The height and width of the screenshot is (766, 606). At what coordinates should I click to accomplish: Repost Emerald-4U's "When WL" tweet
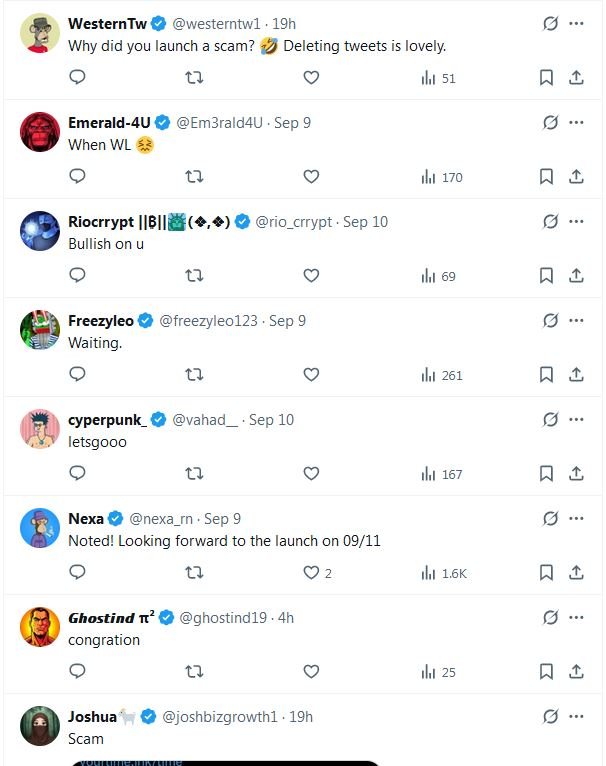pos(195,177)
